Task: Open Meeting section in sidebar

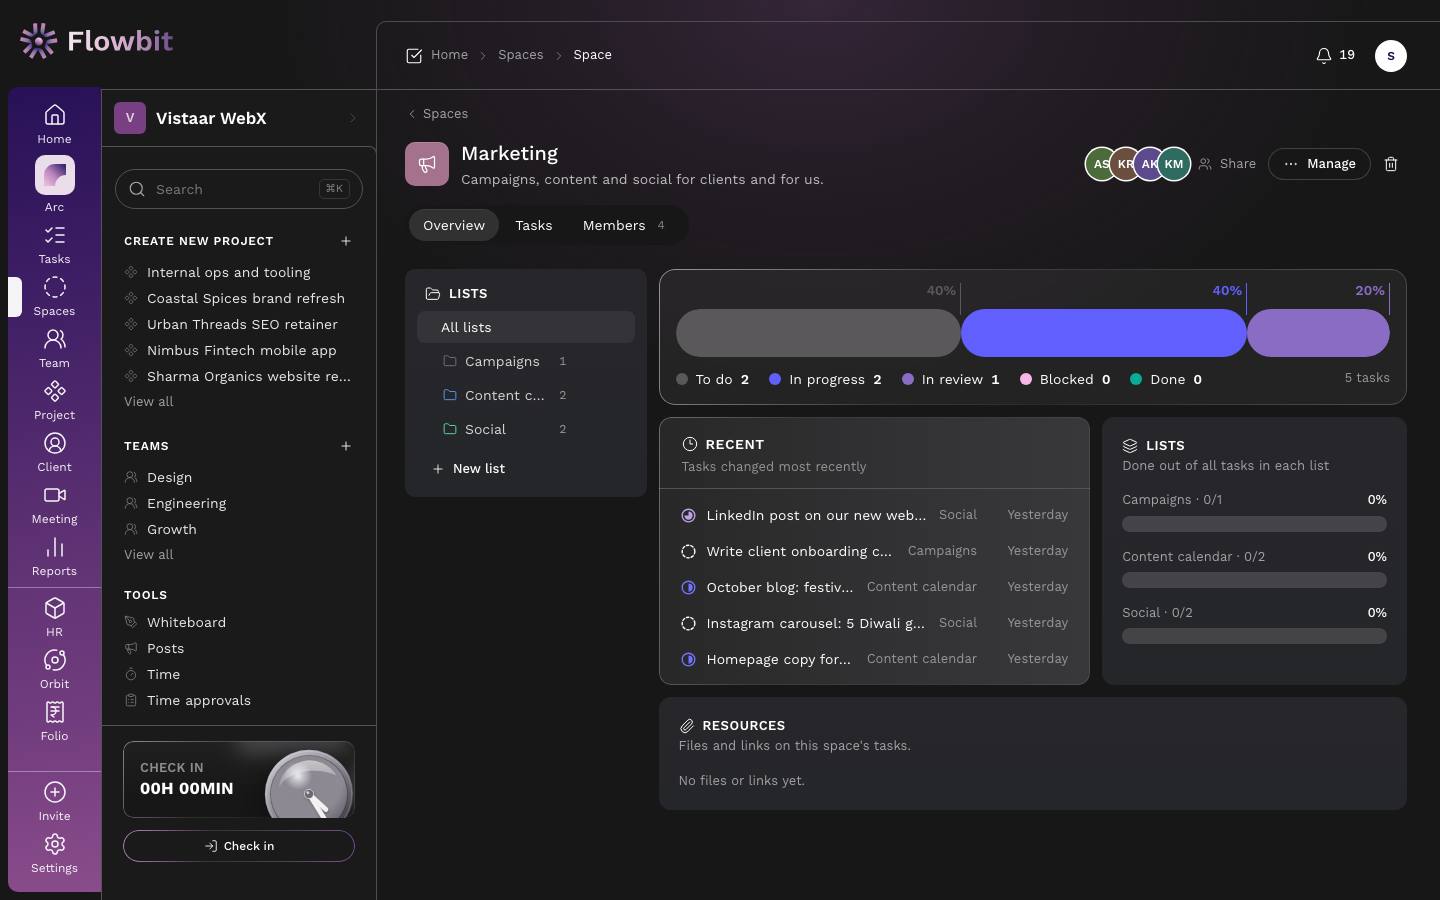Action: tap(54, 505)
